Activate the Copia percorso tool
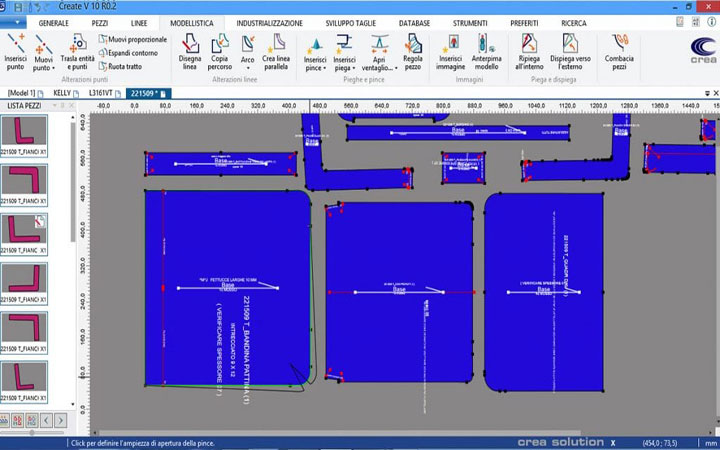 [x=219, y=50]
